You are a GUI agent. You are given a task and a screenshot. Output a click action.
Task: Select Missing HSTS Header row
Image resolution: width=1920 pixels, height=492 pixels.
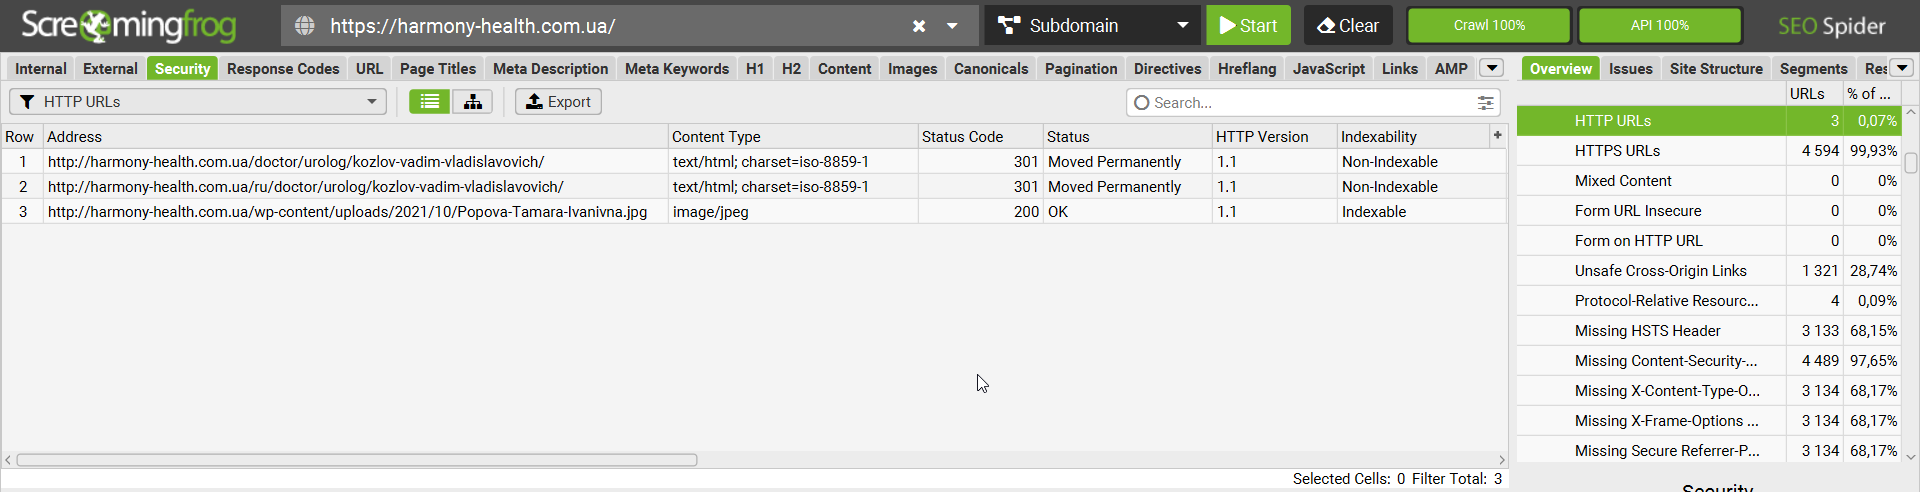coord(1708,330)
